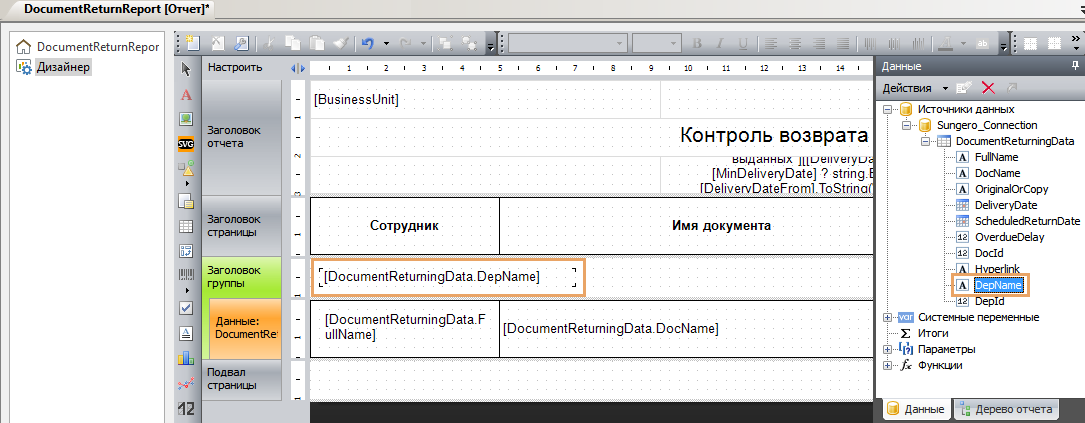The height and width of the screenshot is (423, 1085).
Task: Click the Настроить bands button
Action: (234, 68)
